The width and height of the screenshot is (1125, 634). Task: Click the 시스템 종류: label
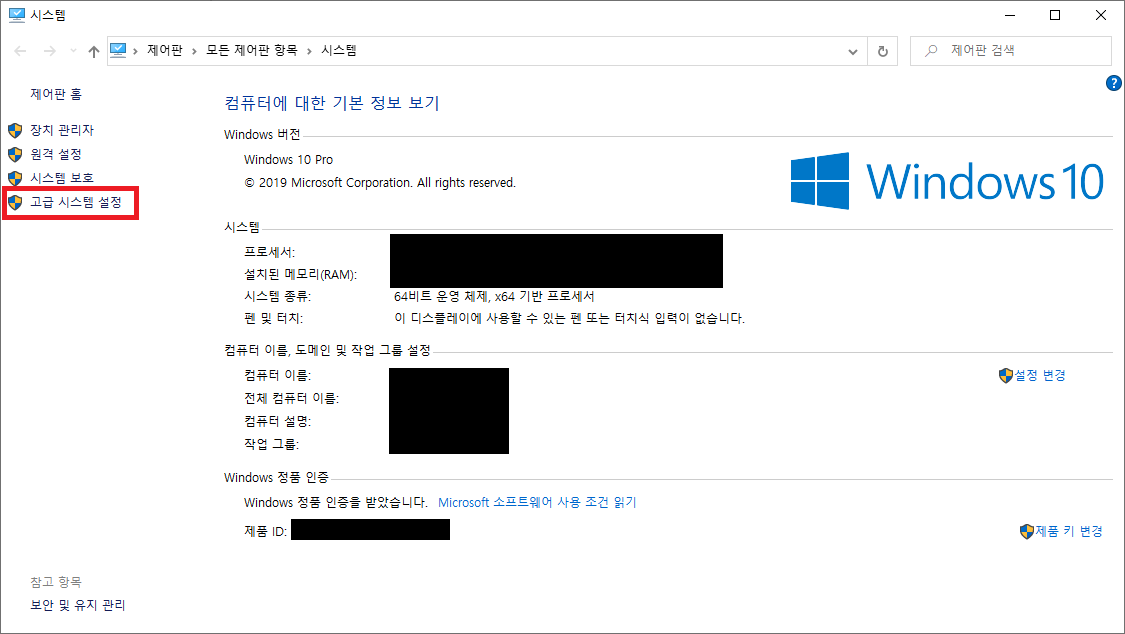point(277,296)
